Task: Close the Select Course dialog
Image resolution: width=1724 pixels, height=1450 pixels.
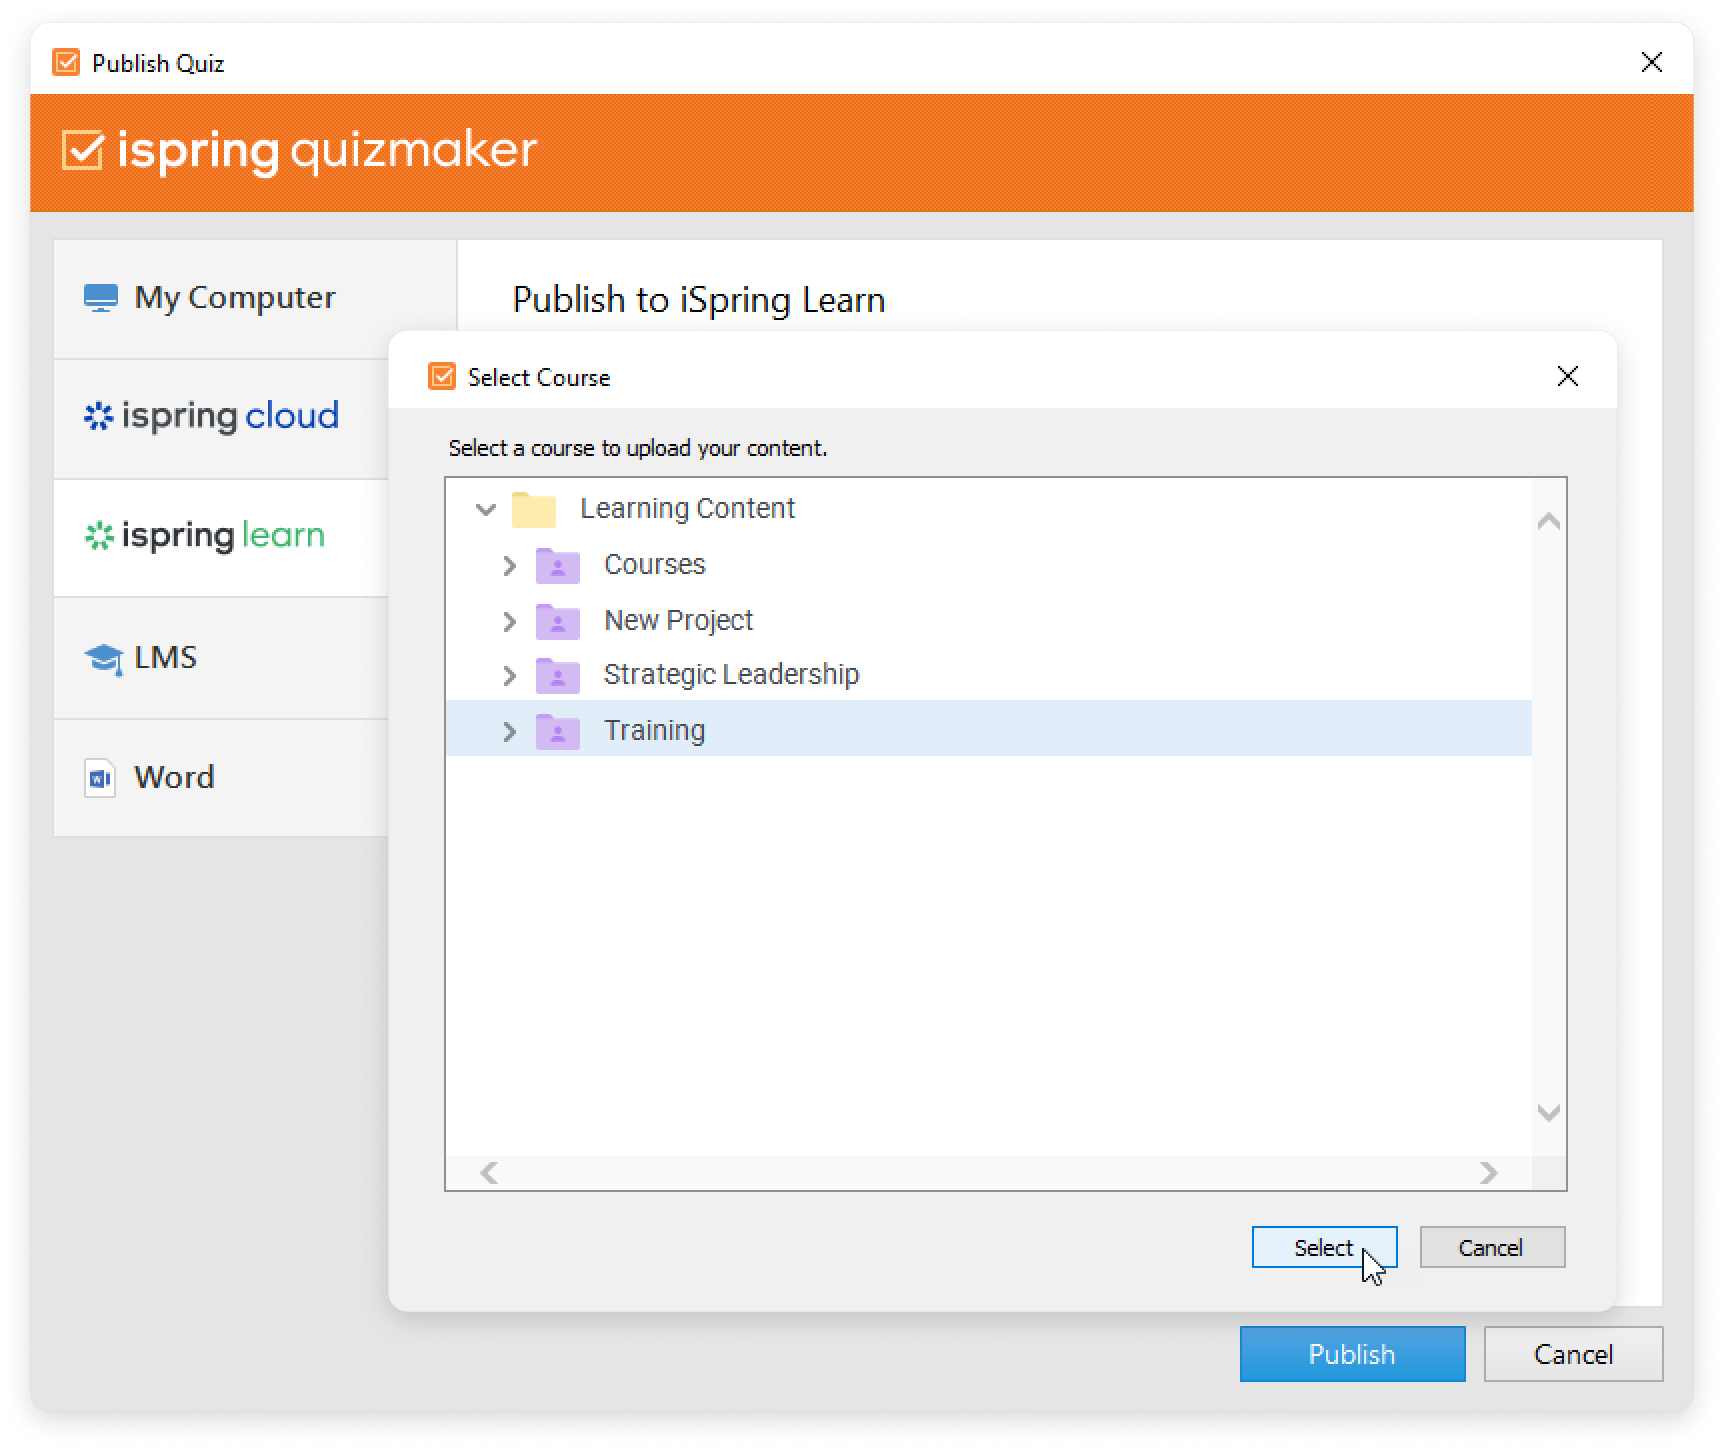Action: pos(1567,376)
